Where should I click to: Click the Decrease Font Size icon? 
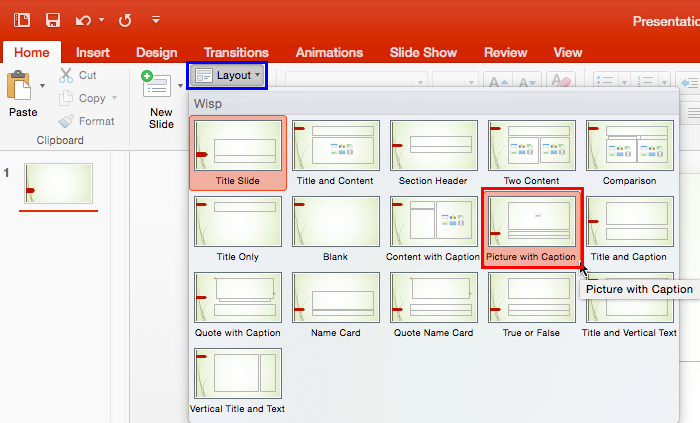click(527, 81)
